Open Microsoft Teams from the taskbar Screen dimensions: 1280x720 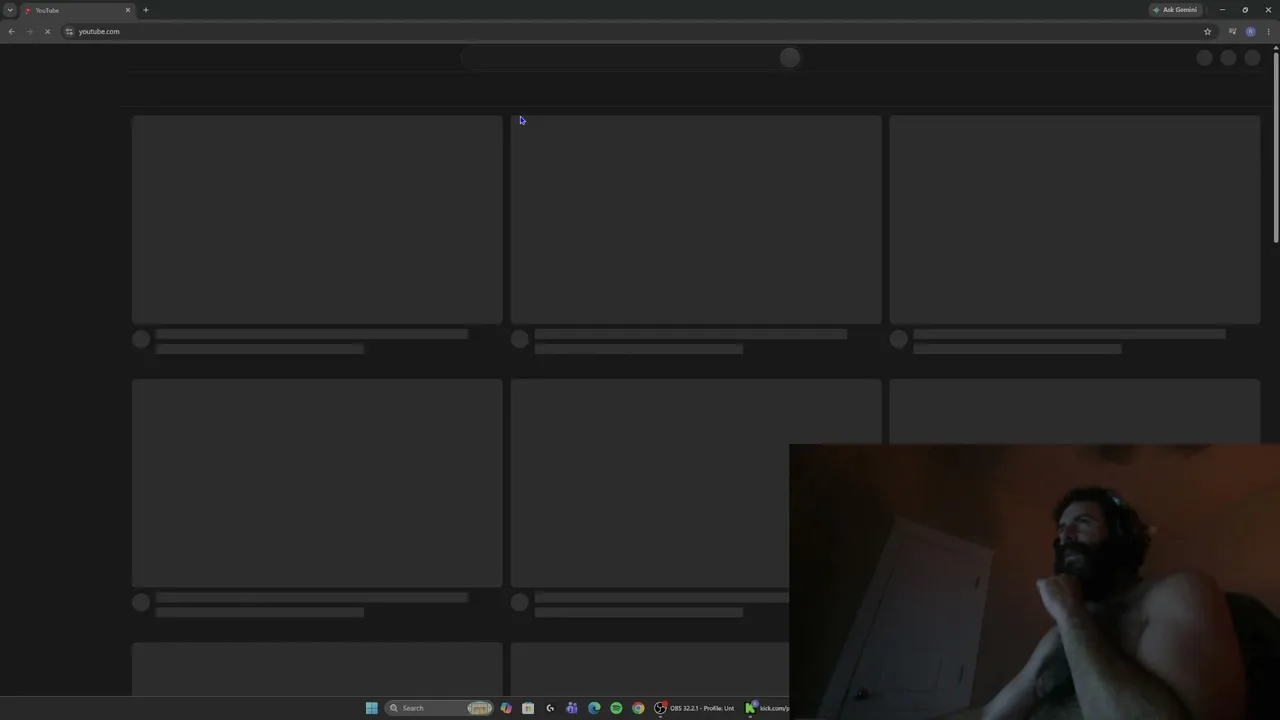572,708
